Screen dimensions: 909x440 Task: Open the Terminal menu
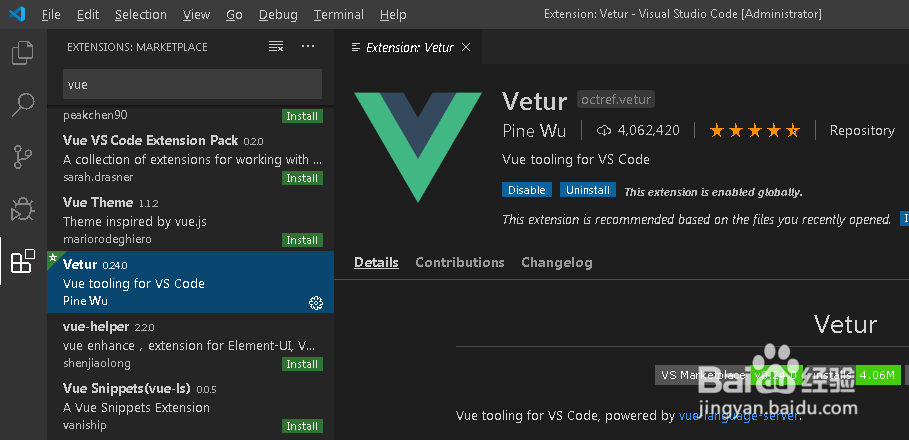coord(338,14)
